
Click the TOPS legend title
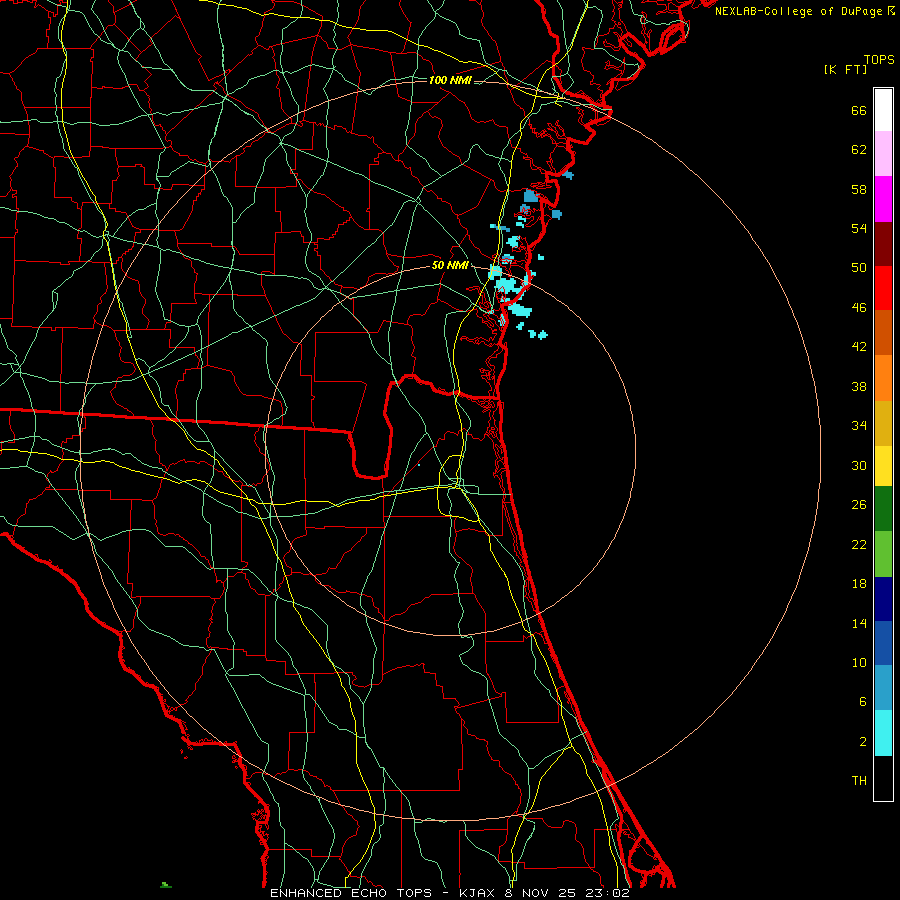[879, 60]
